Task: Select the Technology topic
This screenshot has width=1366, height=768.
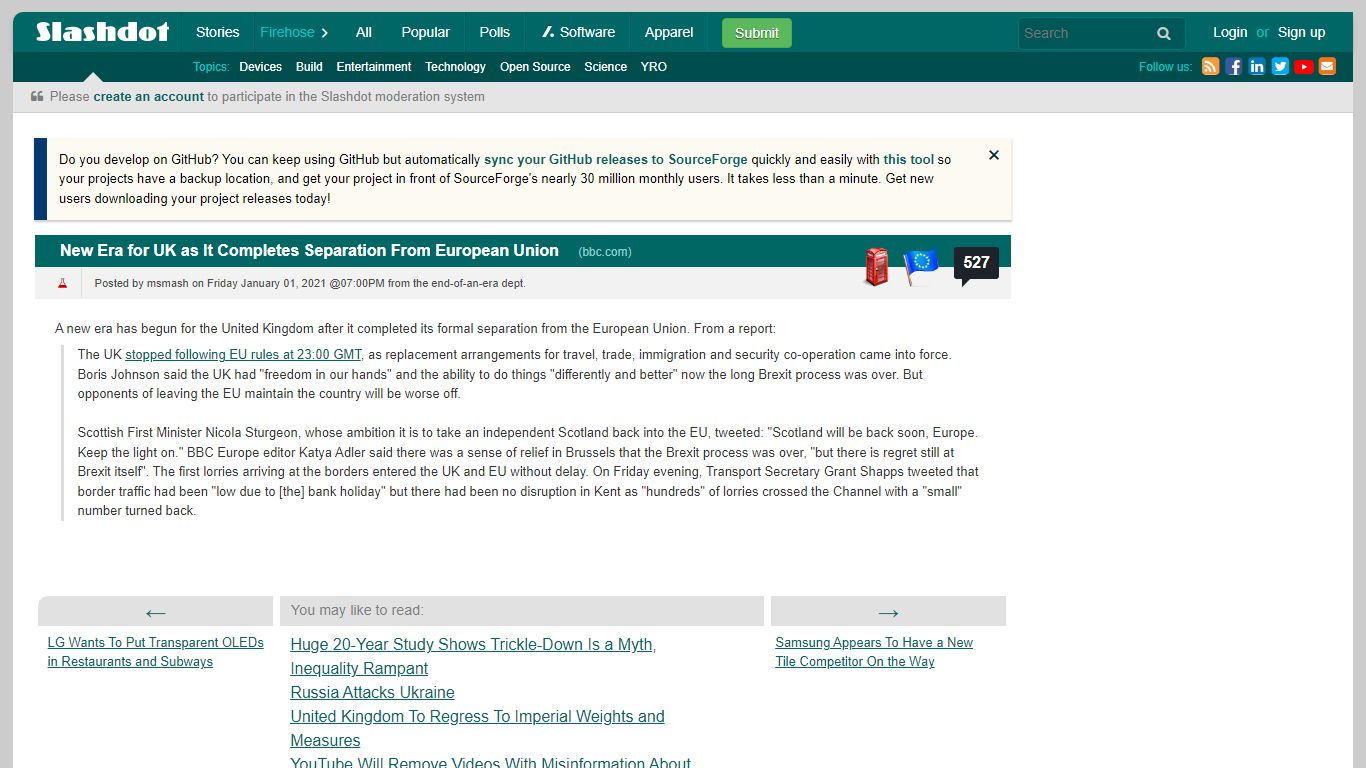Action: 455,67
